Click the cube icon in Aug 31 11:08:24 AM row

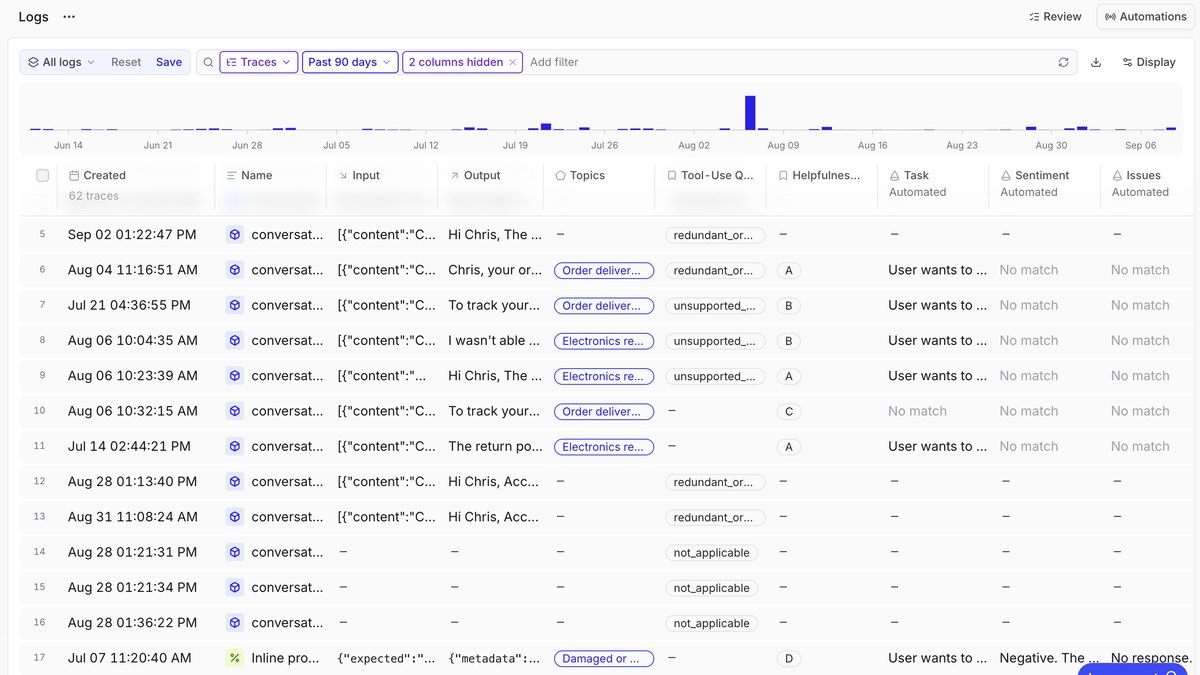coord(234,517)
